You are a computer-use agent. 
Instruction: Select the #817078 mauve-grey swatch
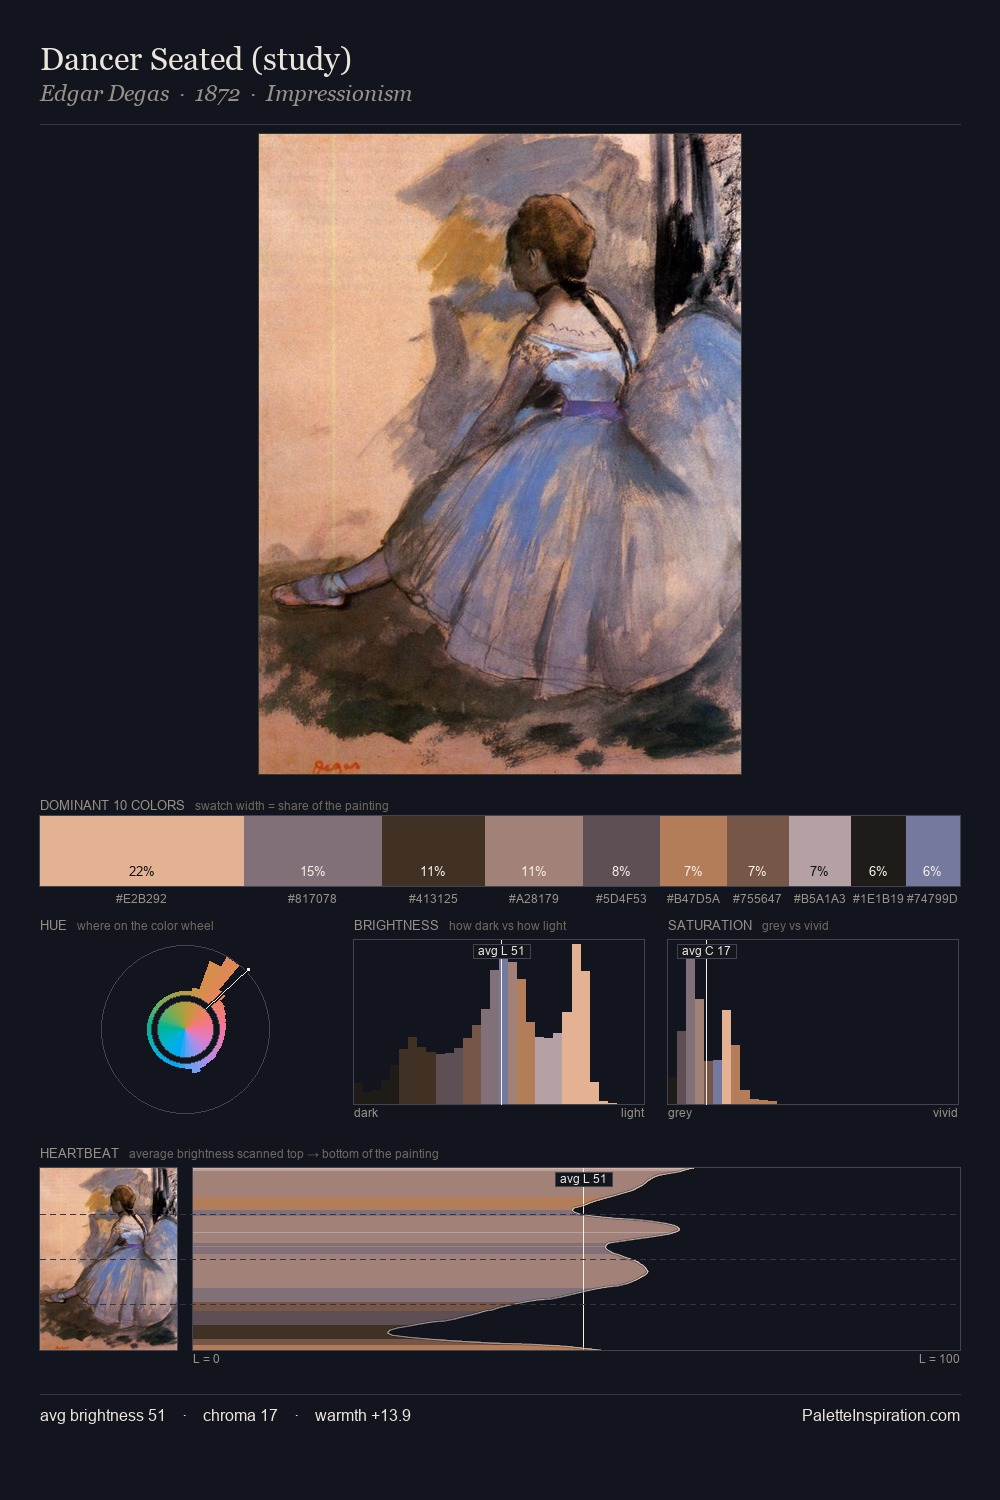[x=313, y=851]
